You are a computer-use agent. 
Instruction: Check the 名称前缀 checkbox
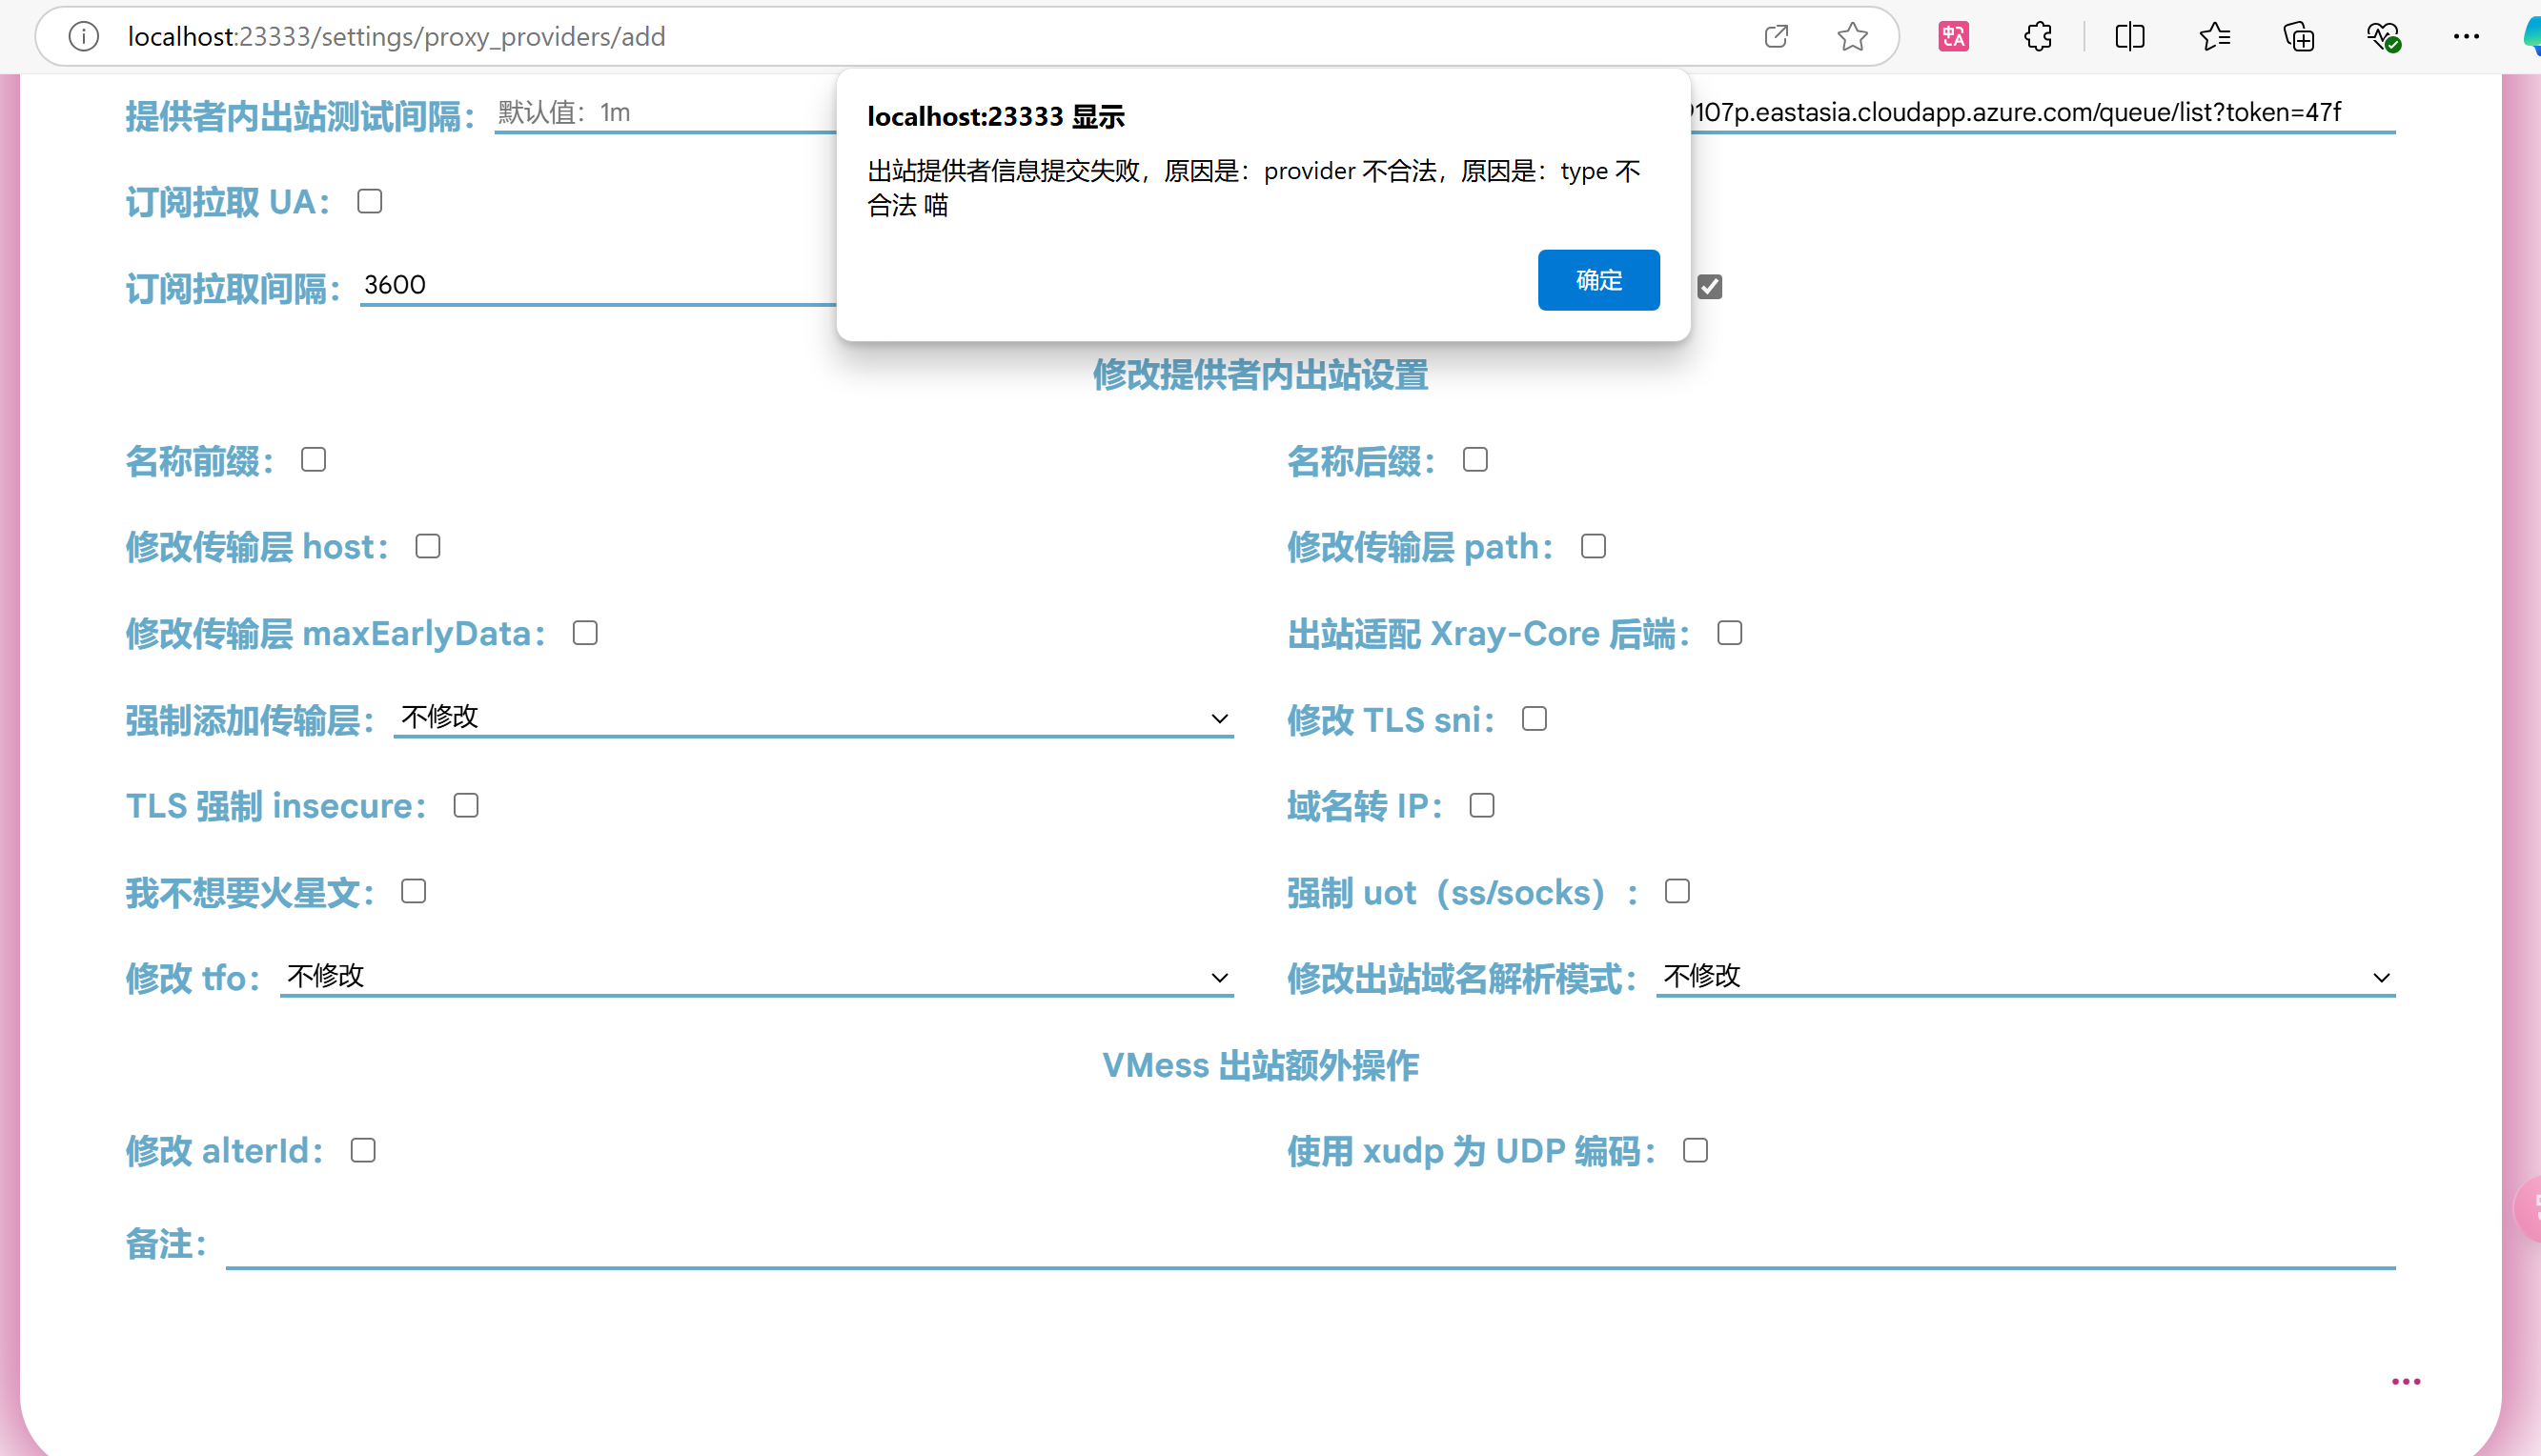click(314, 460)
